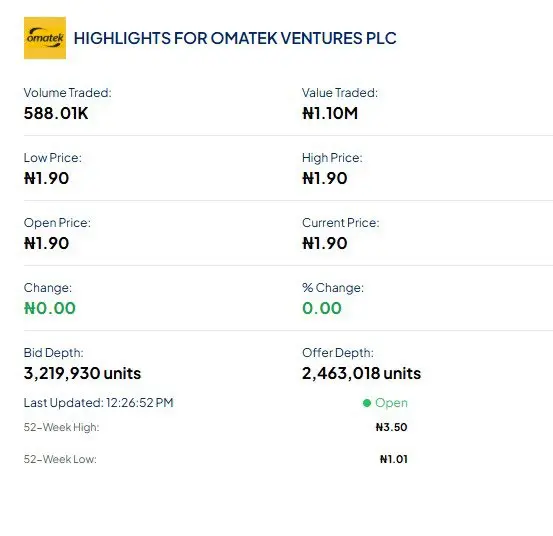The height and width of the screenshot is (536, 553).
Task: Click the Value Traded amount ₦1.10M
Action: [x=330, y=114]
